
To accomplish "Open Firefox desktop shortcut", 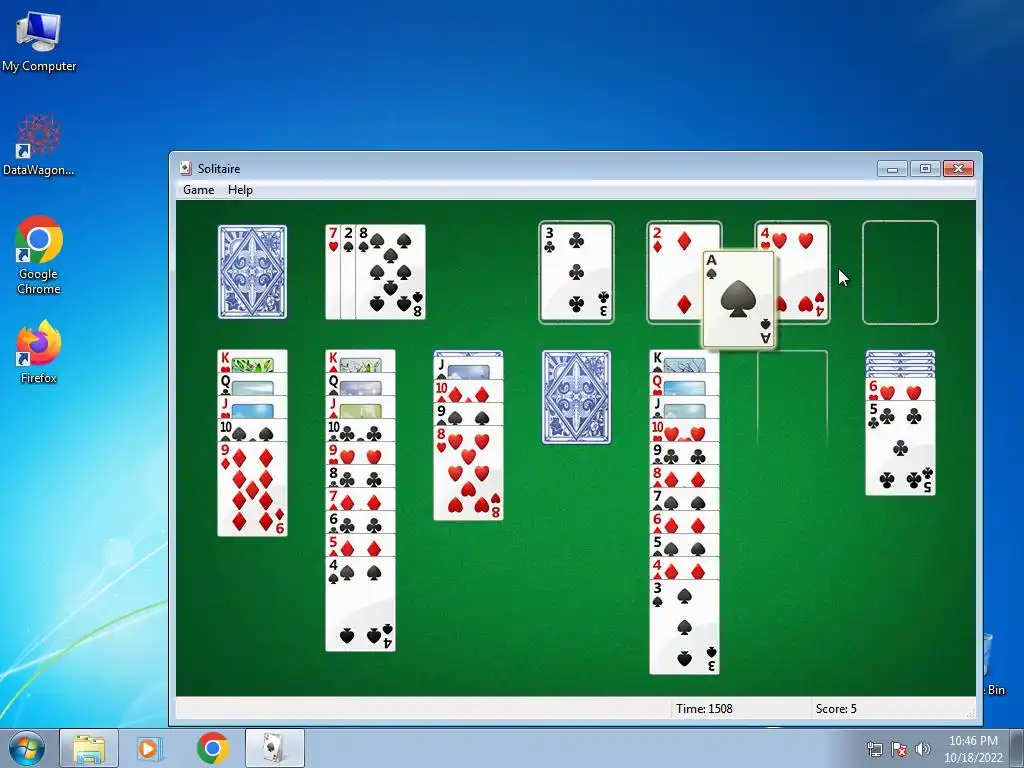I will click(x=39, y=352).
